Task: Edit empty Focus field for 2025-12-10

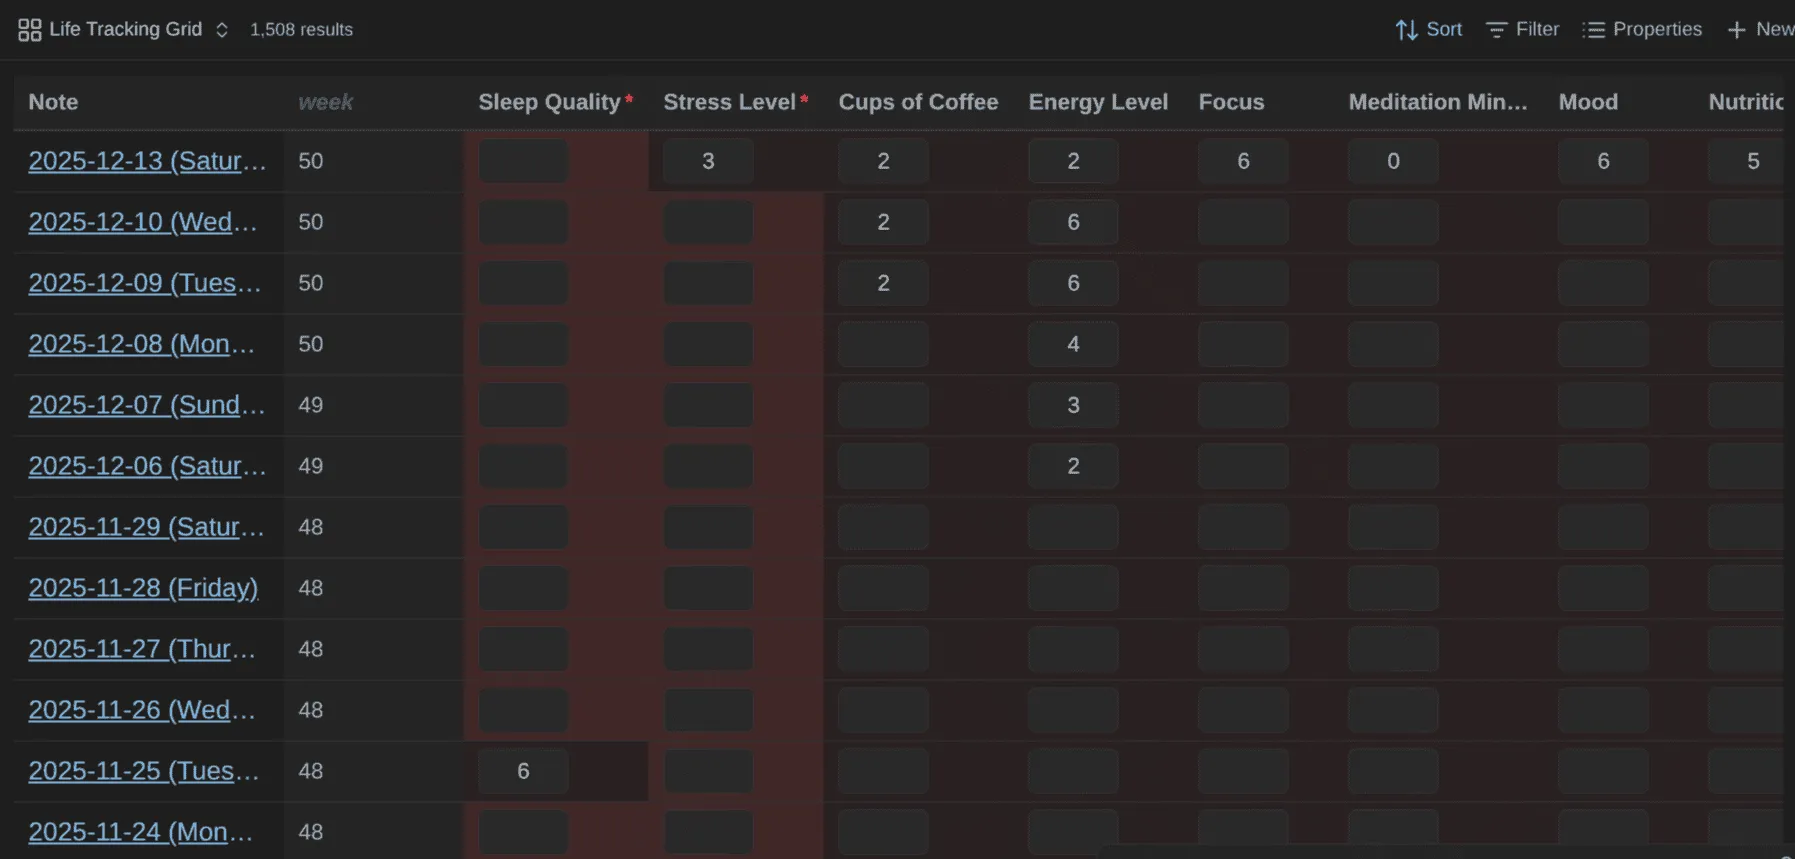Action: pos(1243,222)
